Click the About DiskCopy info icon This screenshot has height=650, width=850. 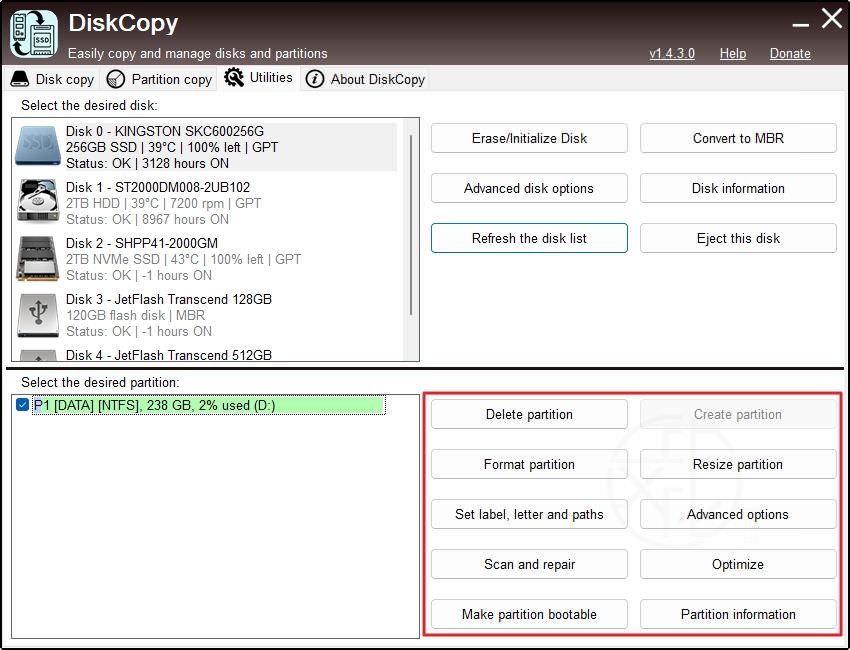tap(315, 79)
